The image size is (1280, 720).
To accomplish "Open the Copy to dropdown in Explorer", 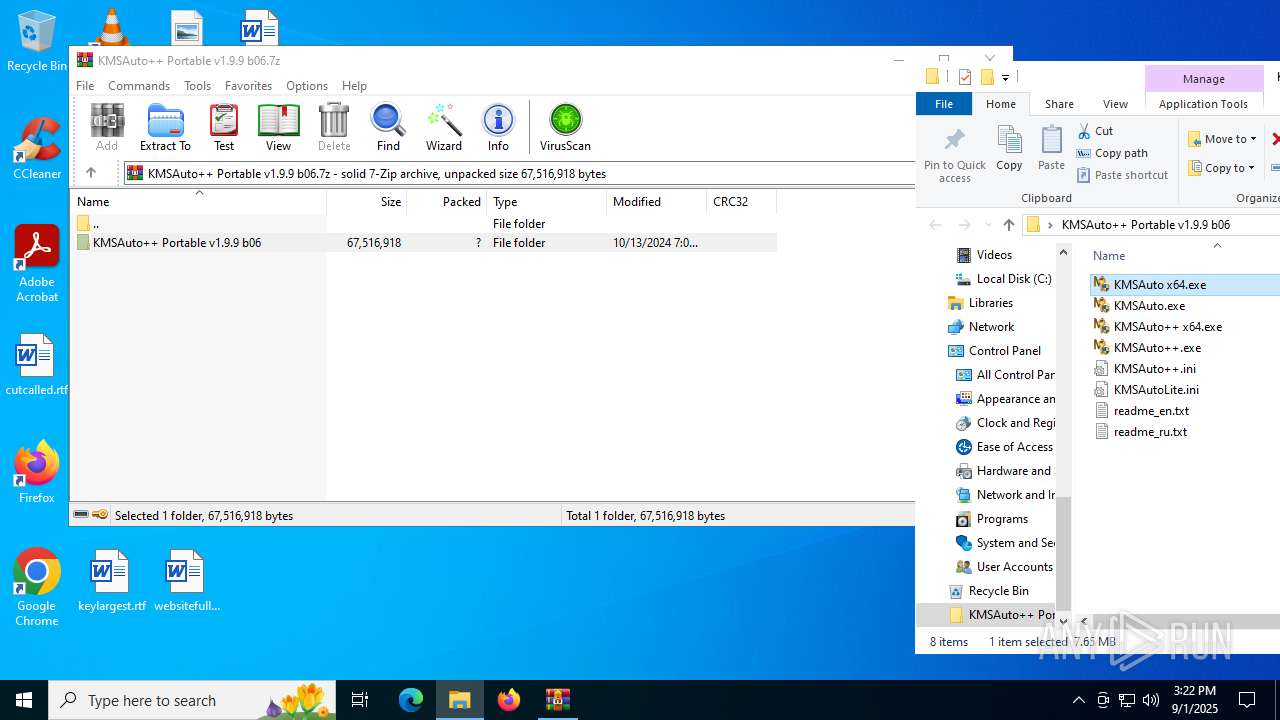I will coord(1221,168).
